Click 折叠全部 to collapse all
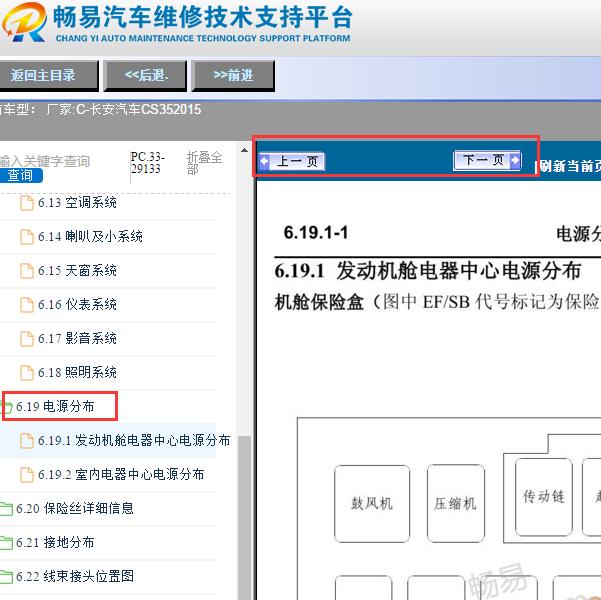 204,163
